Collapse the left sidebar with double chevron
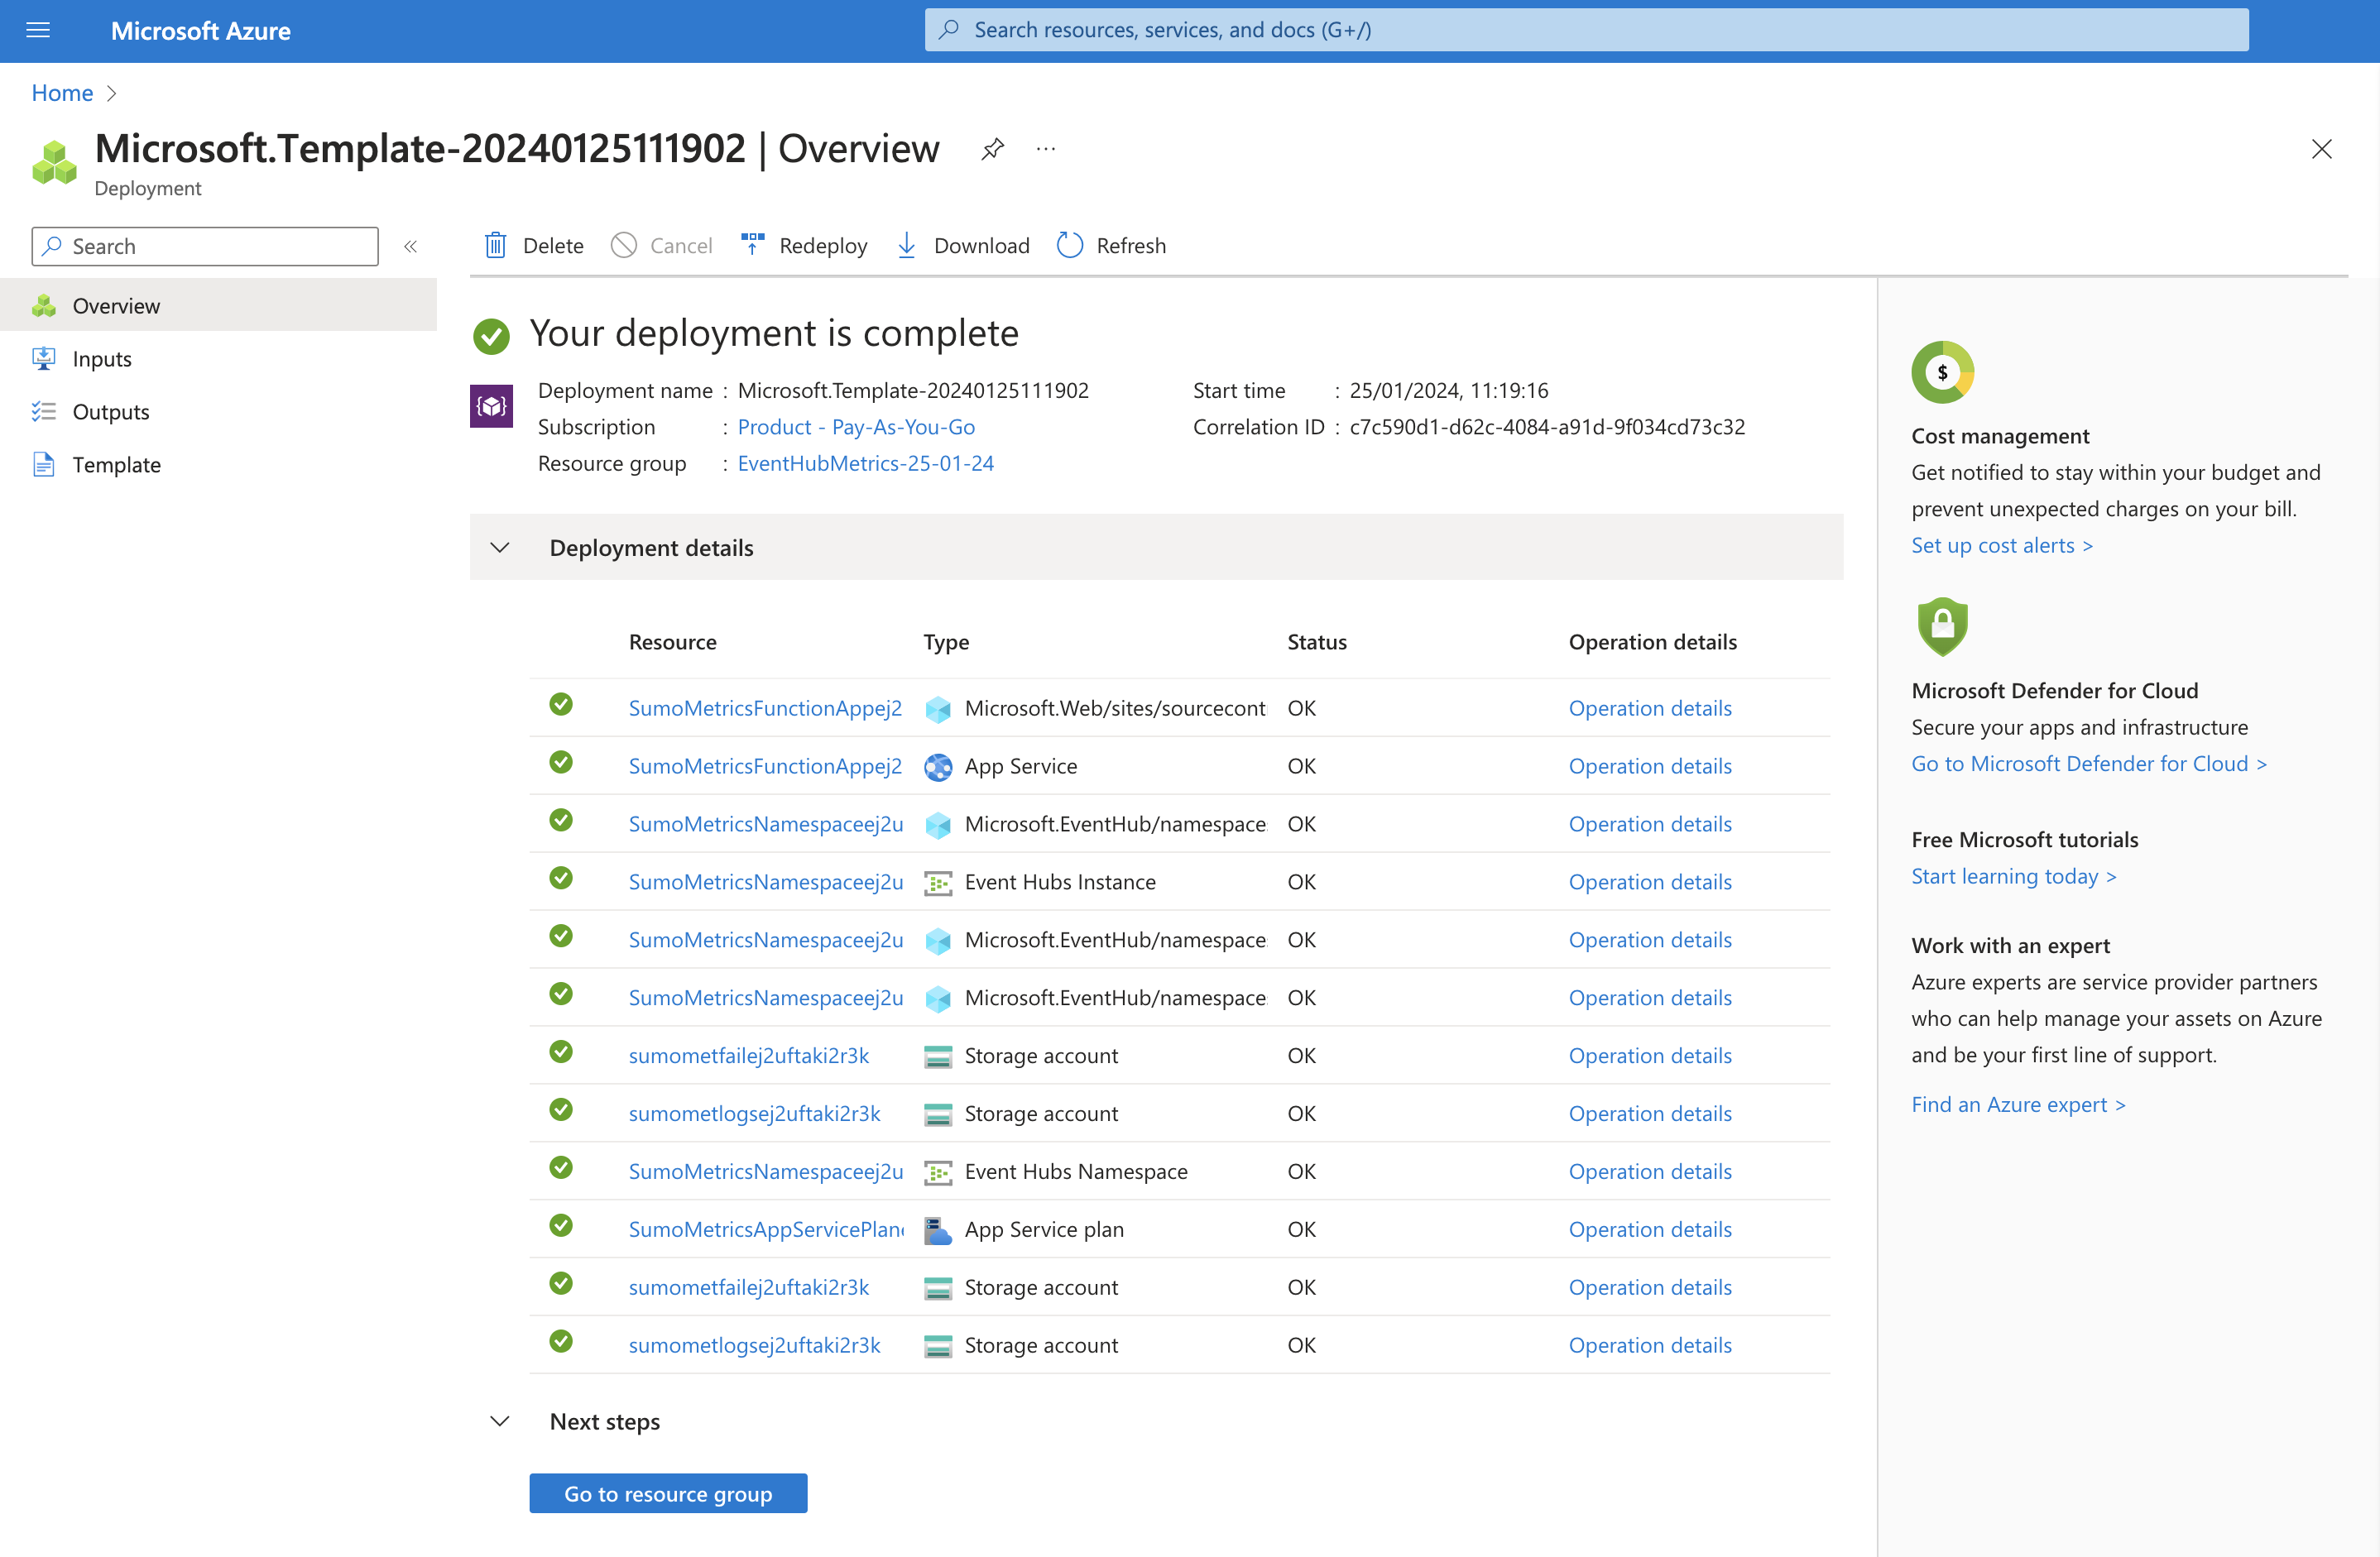This screenshot has height=1557, width=2380. pos(410,246)
